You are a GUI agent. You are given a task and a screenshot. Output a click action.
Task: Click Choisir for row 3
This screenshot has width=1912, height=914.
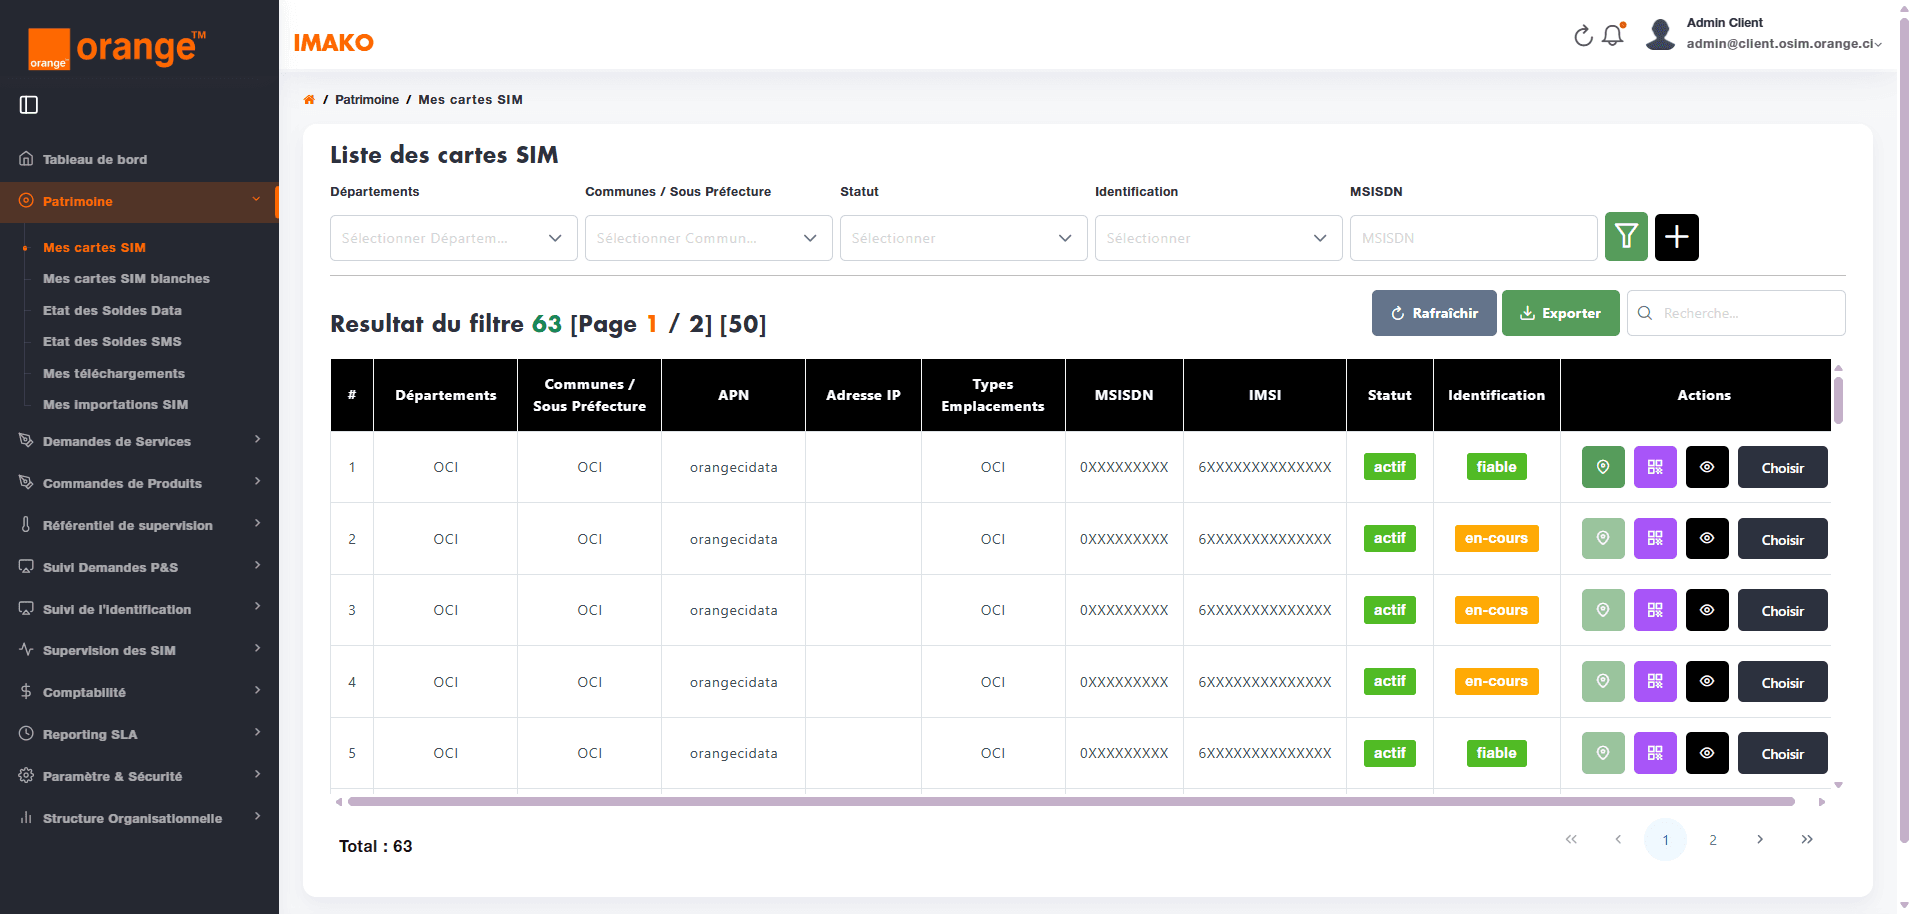(1782, 610)
